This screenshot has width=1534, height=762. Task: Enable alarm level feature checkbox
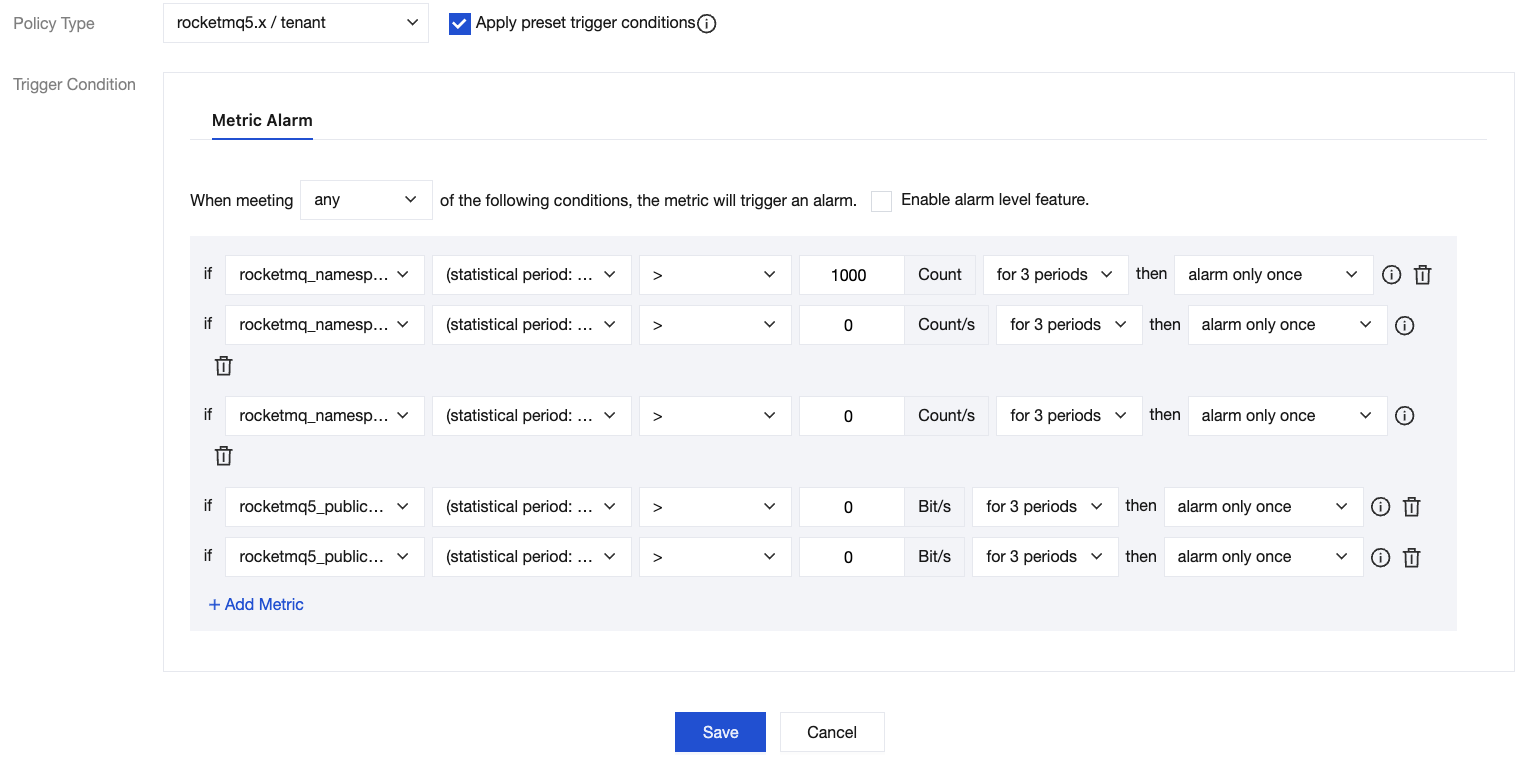[881, 201]
